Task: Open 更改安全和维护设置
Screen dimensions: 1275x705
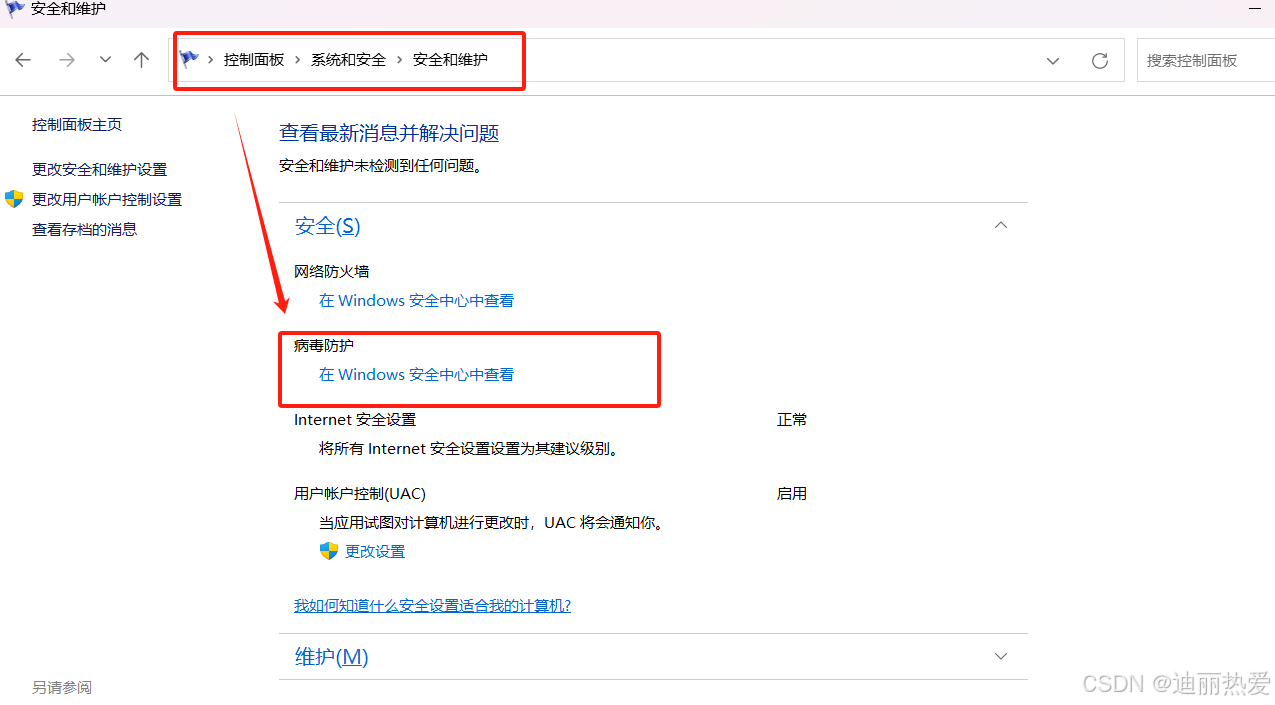Action: (x=100, y=170)
